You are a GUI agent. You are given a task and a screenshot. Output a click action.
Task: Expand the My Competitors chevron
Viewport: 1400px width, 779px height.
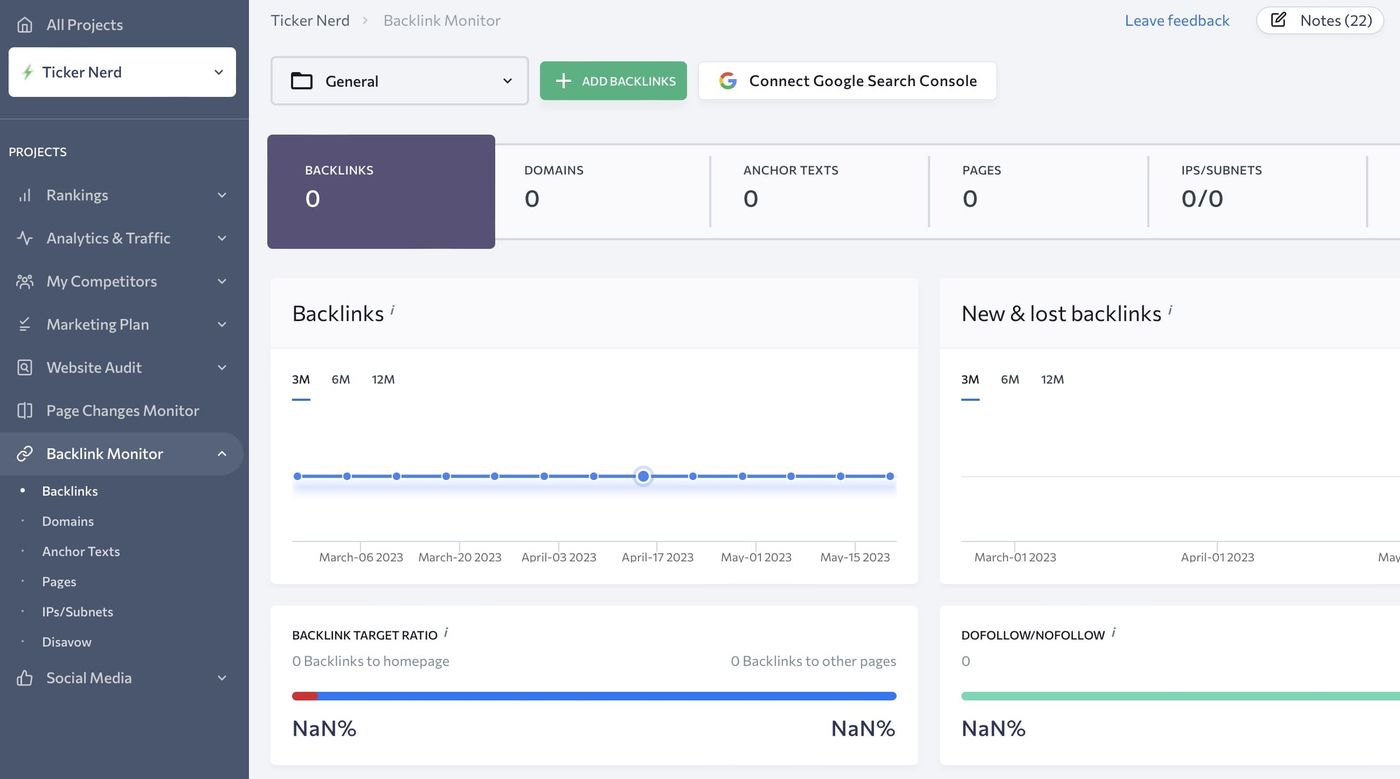coord(222,281)
